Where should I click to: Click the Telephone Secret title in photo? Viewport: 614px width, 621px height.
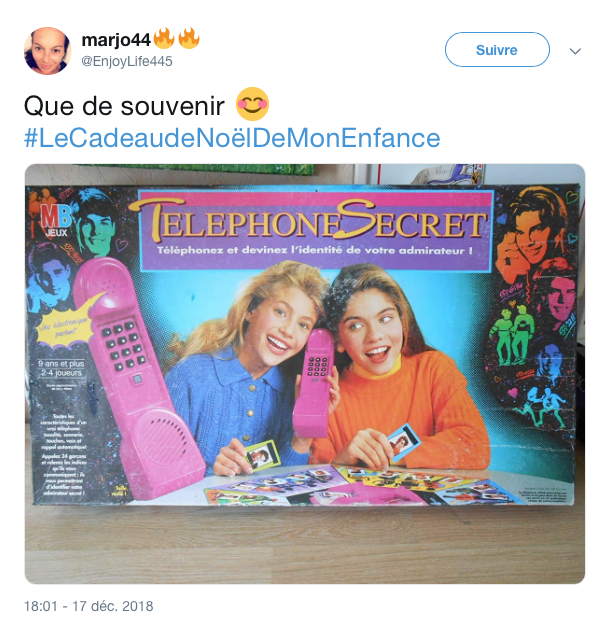(309, 219)
